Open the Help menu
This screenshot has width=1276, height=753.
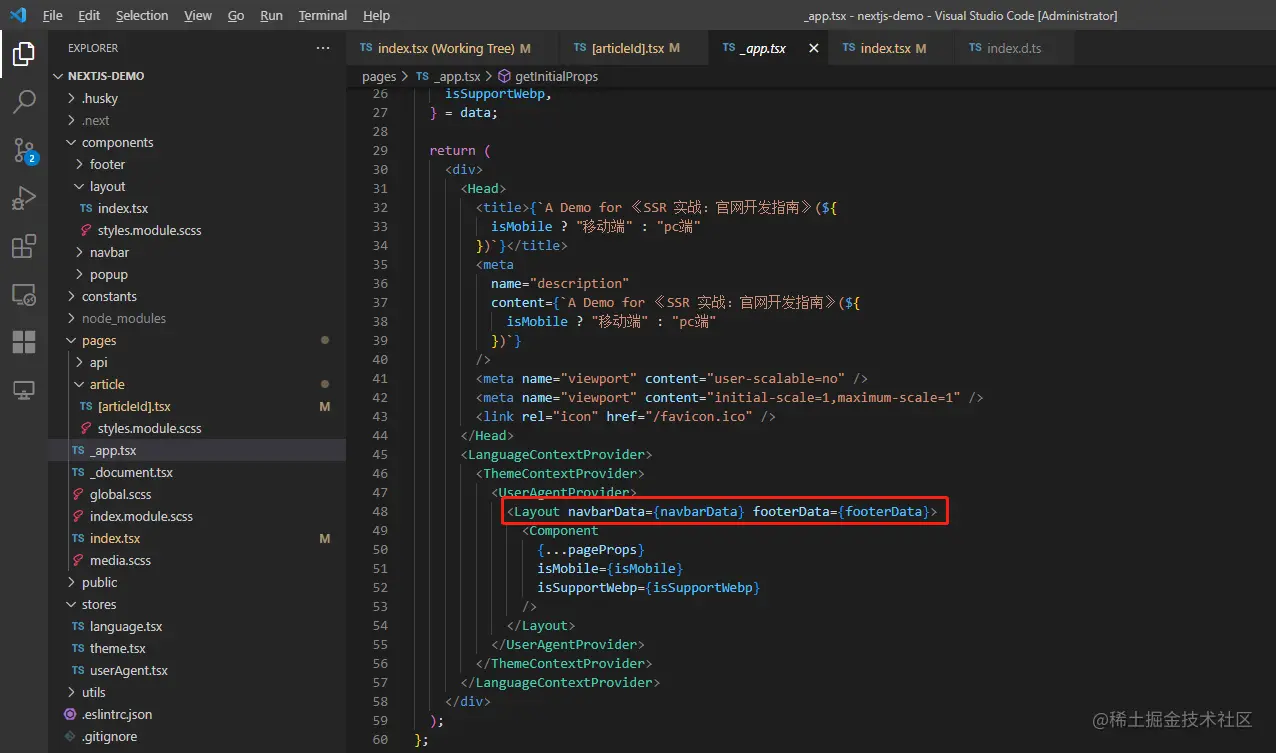click(376, 15)
